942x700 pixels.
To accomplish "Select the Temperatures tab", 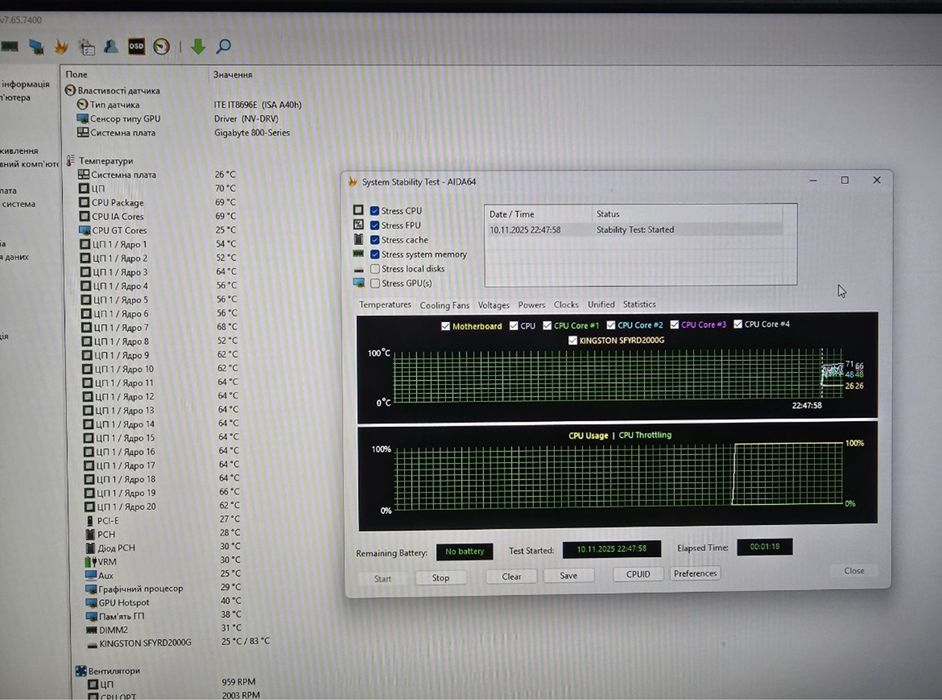I will 385,305.
